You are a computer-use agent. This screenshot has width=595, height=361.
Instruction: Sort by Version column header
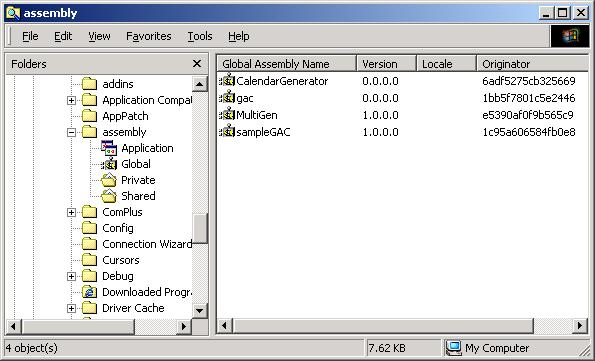pyautogui.click(x=386, y=63)
